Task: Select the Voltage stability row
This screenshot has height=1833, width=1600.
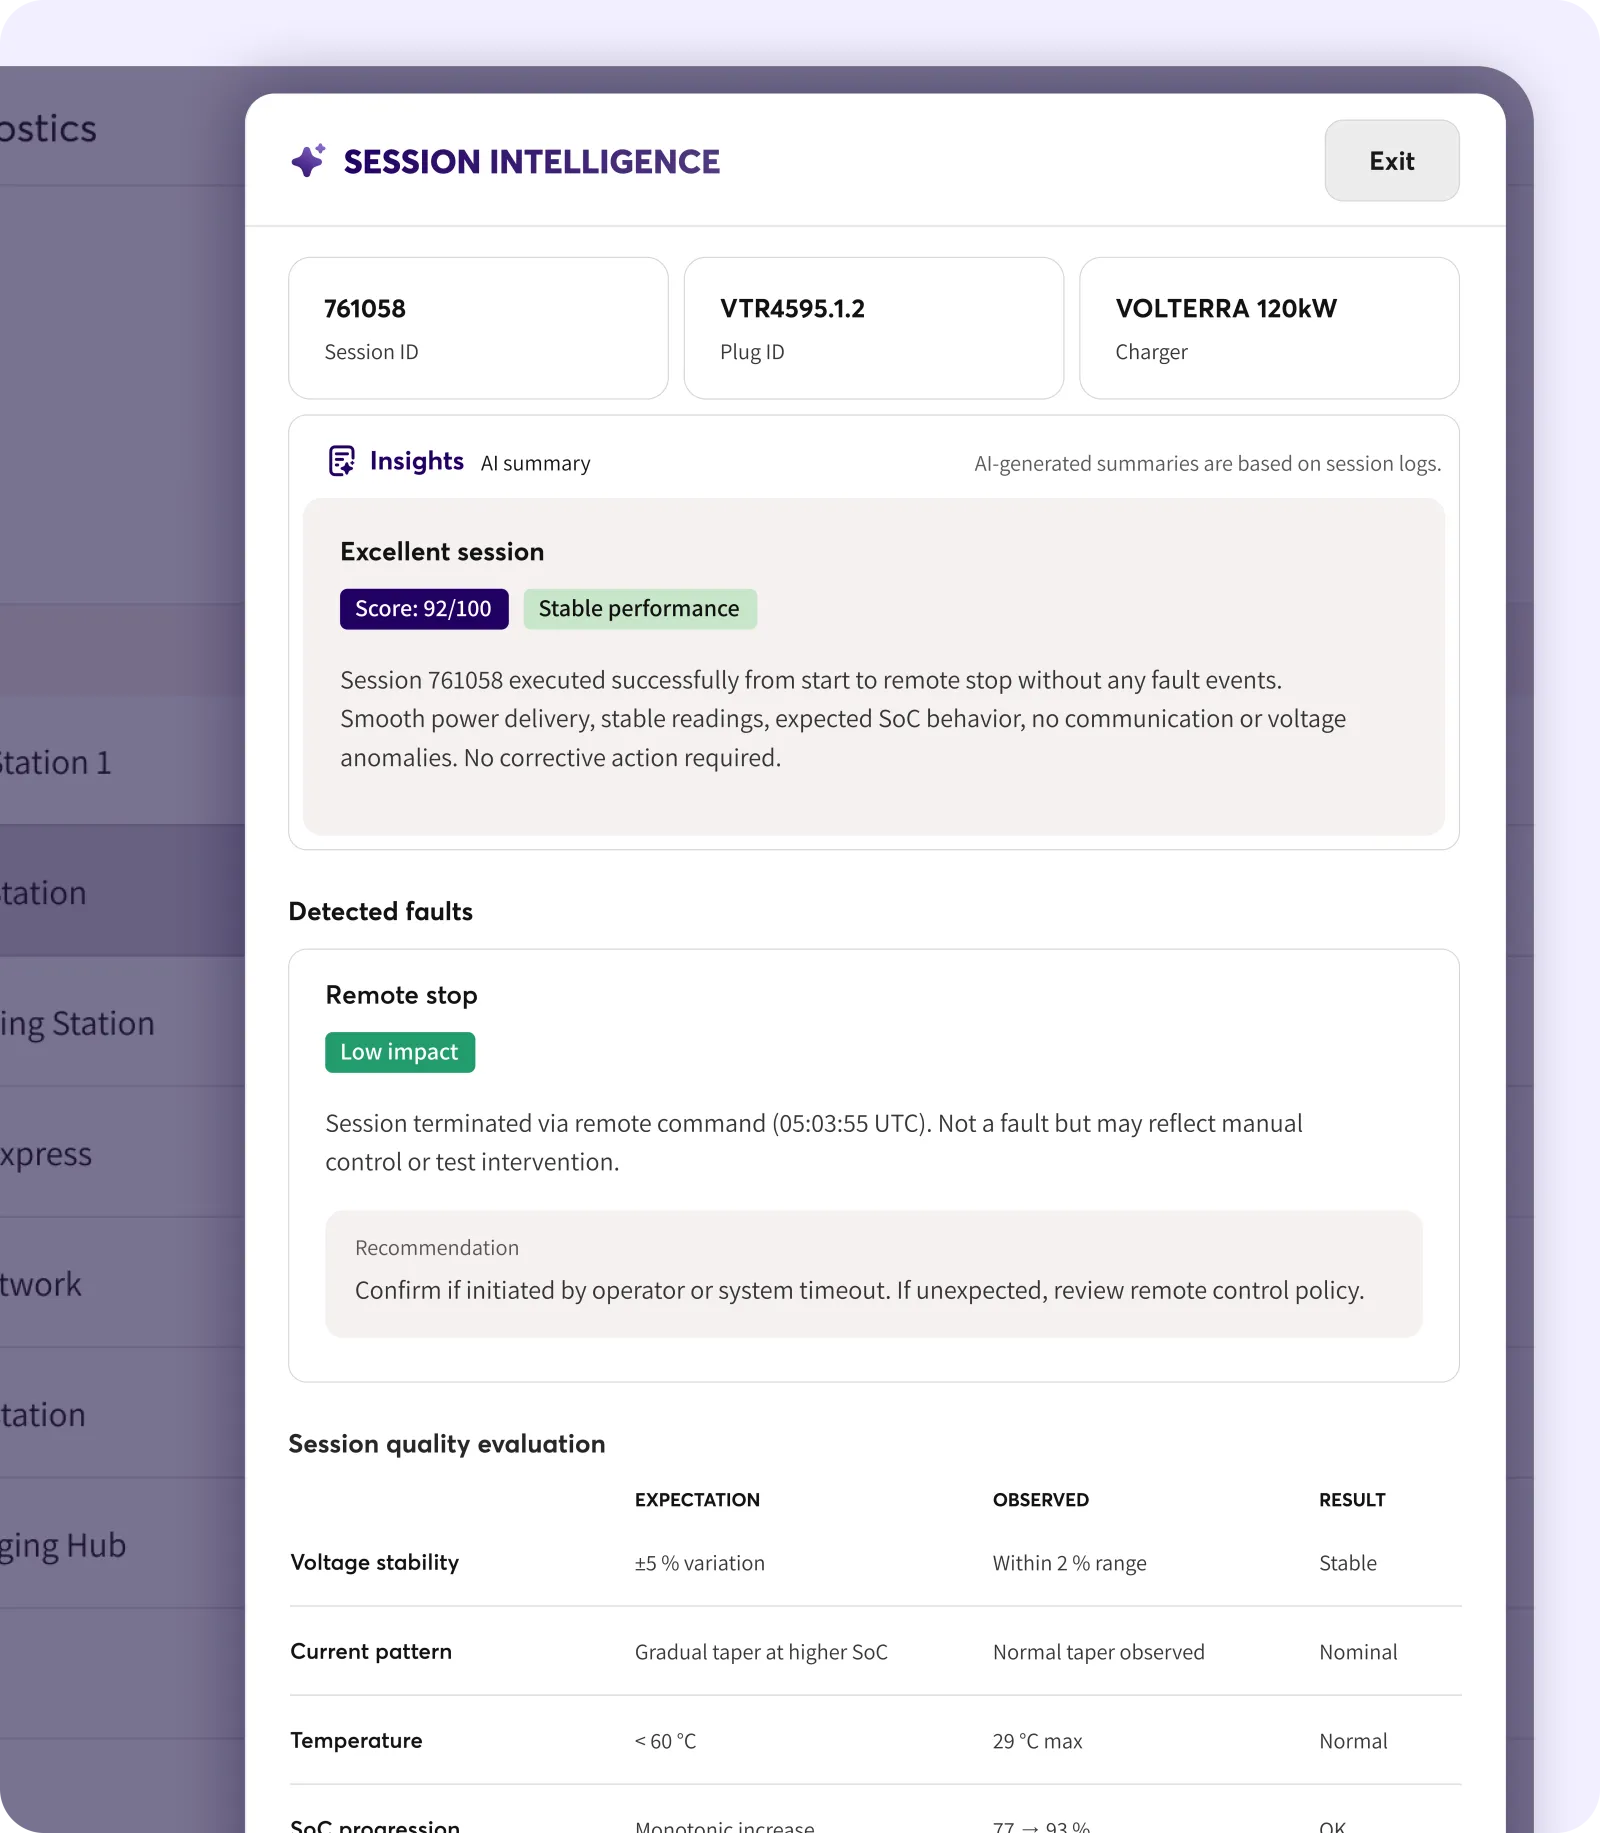Action: pyautogui.click(x=375, y=1562)
